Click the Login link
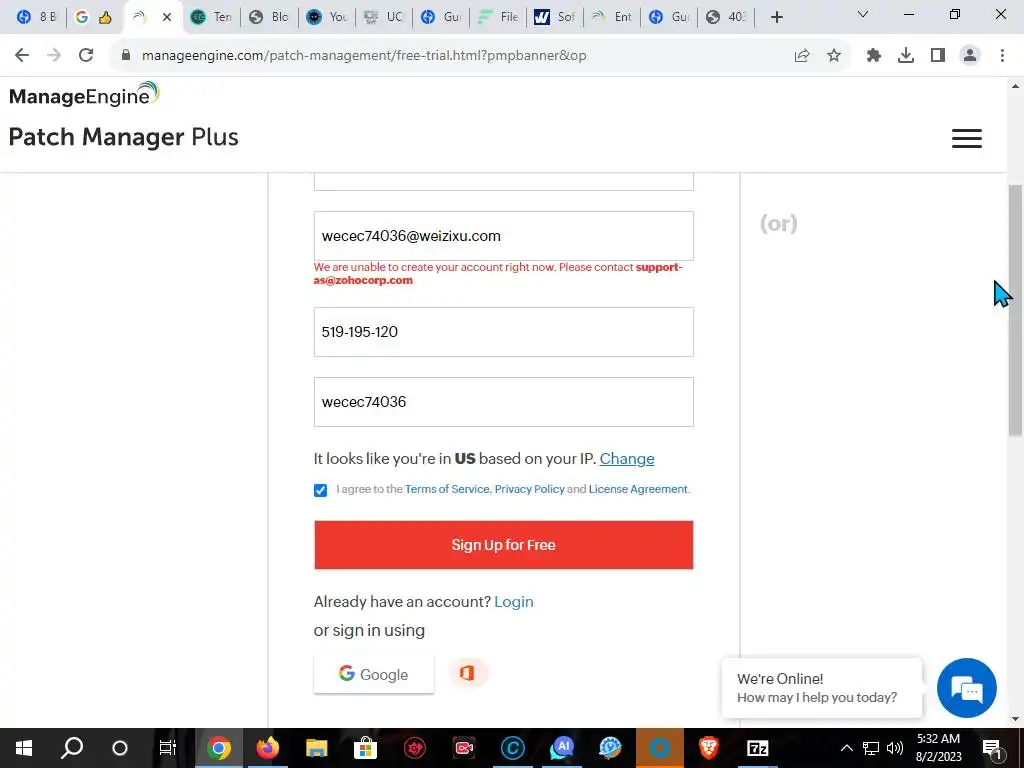Viewport: 1024px width, 768px height. coord(514,601)
